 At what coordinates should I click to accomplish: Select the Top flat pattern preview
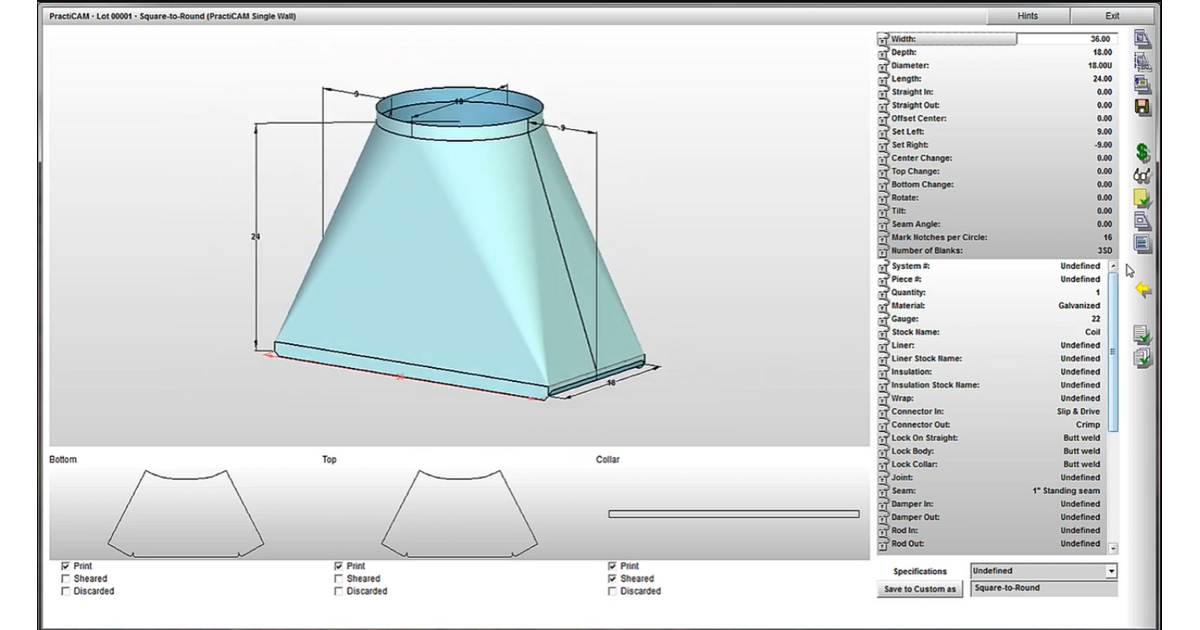(459, 512)
